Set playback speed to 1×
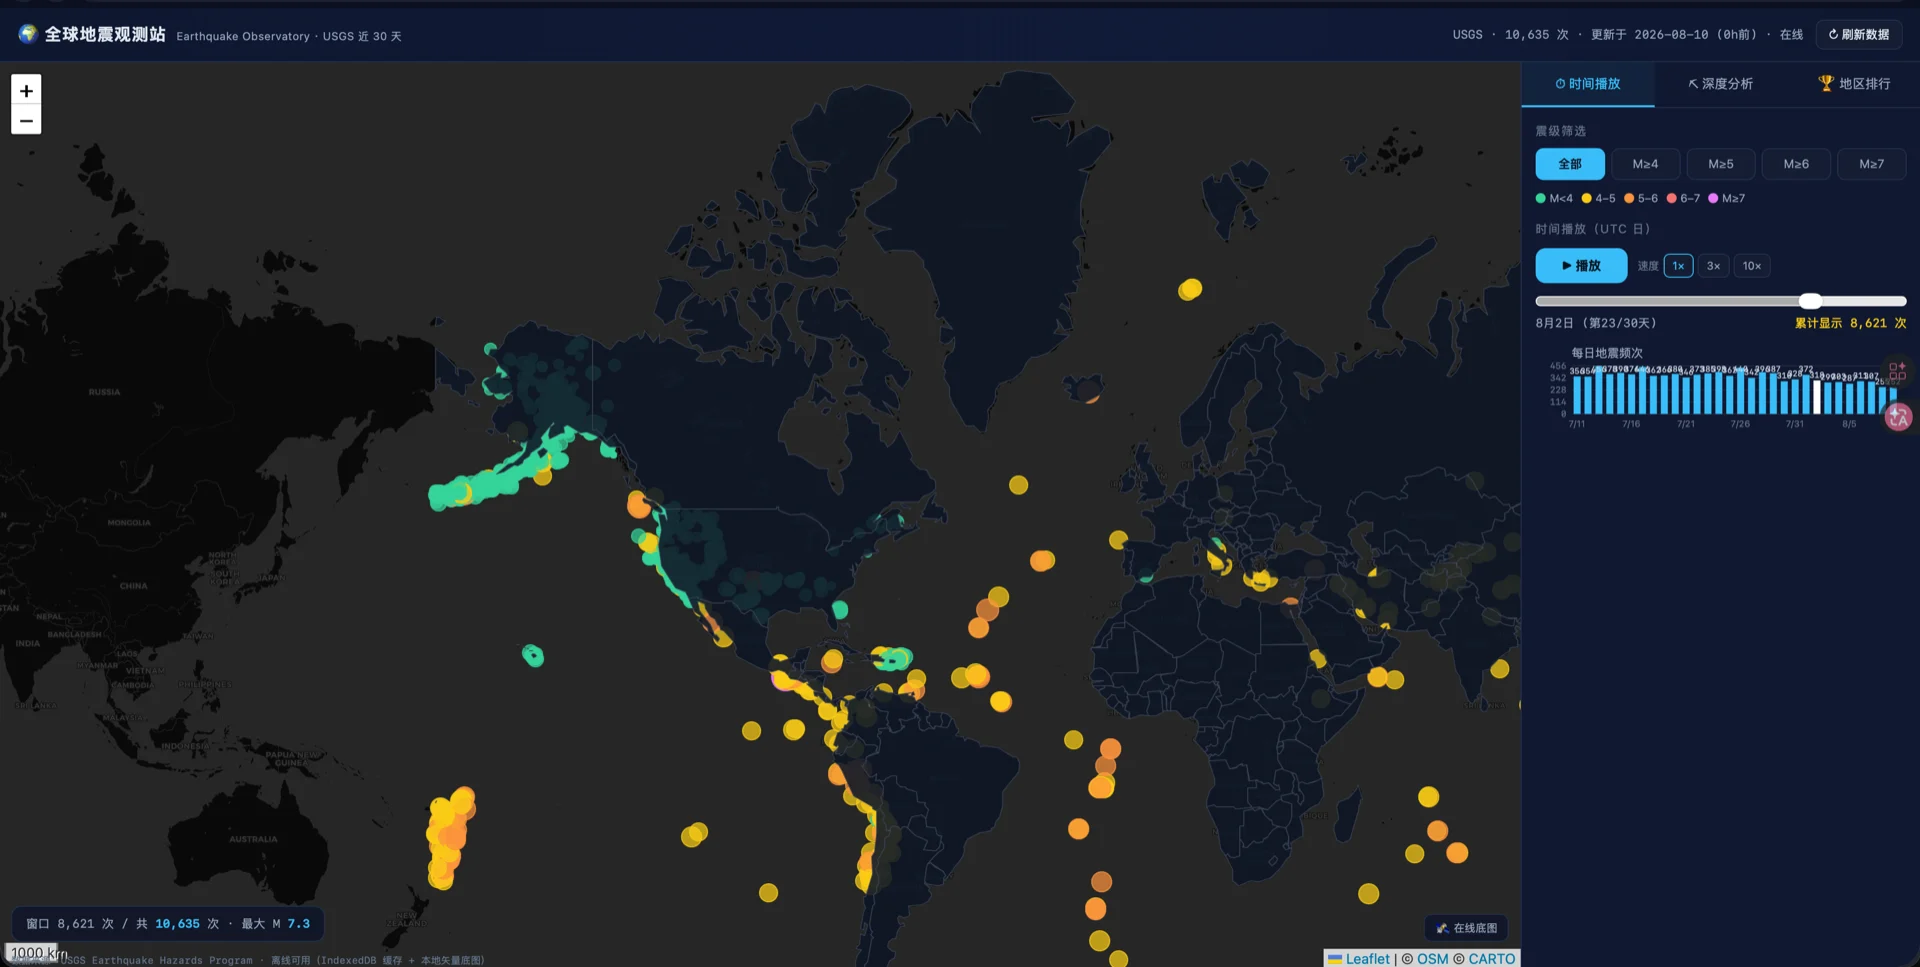The width and height of the screenshot is (1920, 967). (1678, 266)
